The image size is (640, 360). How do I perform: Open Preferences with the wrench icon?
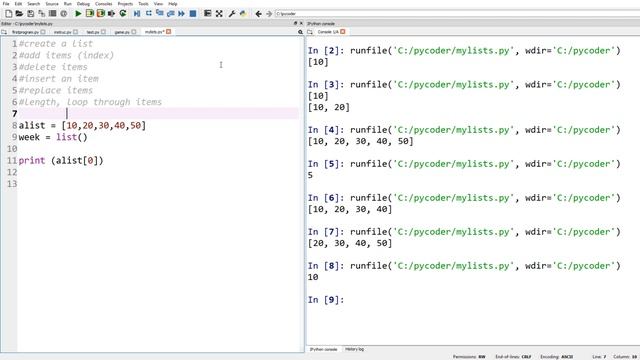(232, 13)
